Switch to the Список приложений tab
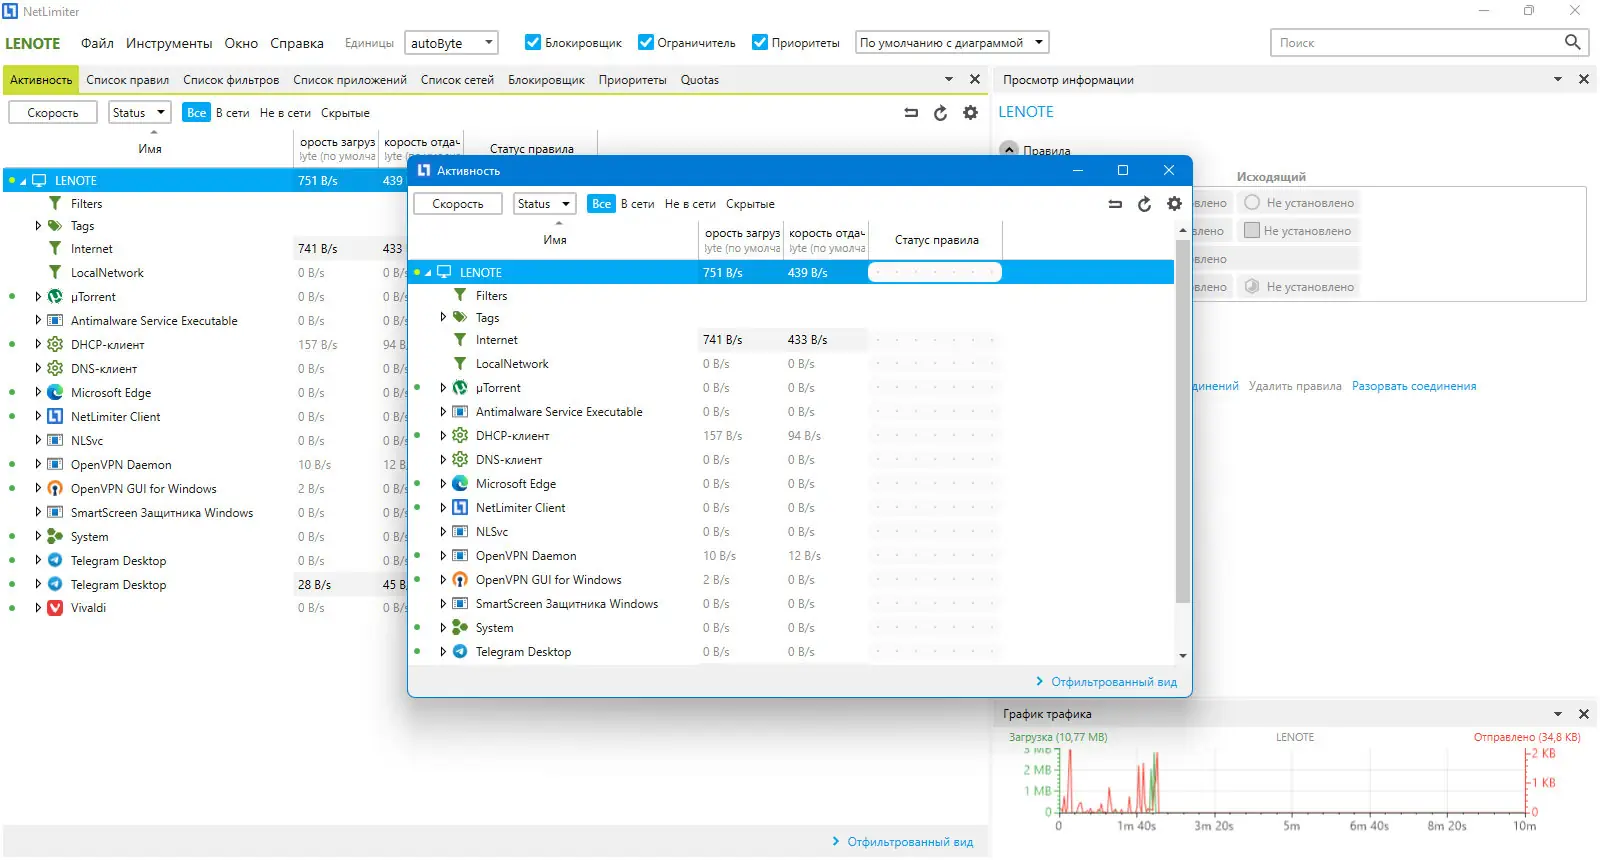Screen dimensions: 1600x860 350,80
